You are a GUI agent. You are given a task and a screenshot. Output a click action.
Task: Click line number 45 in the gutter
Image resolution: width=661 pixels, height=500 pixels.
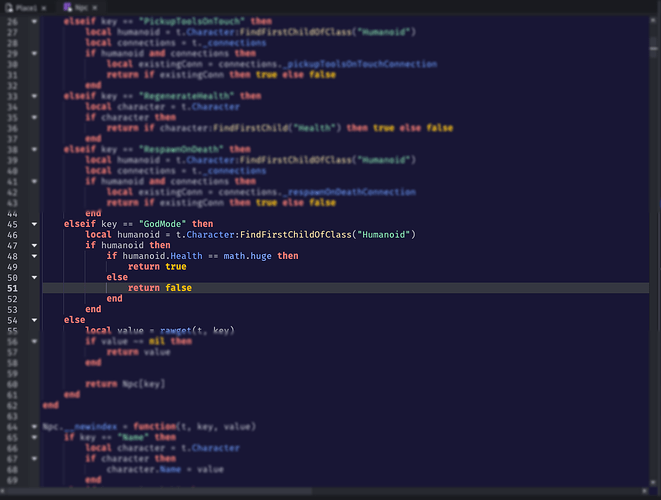(12, 224)
